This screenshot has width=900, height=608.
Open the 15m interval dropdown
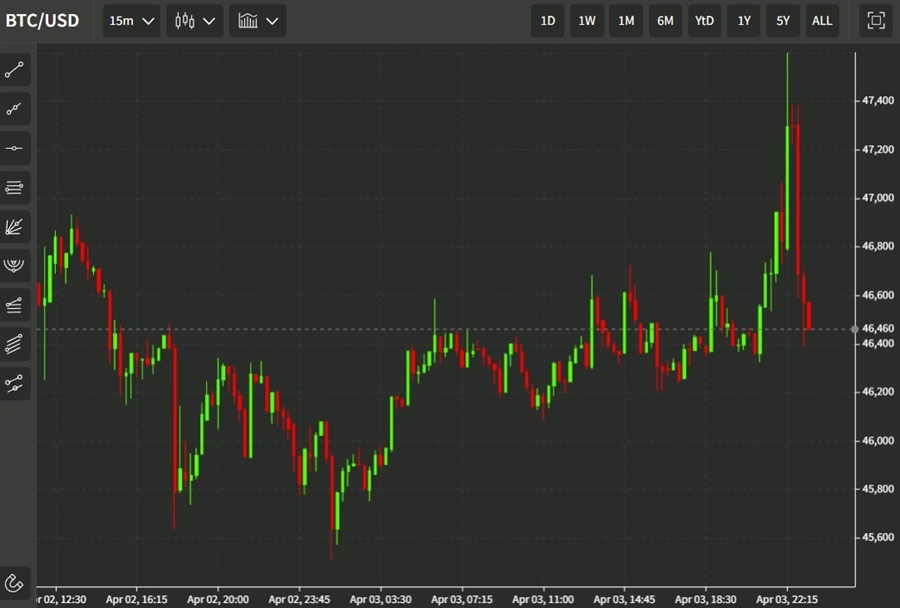[x=132, y=20]
